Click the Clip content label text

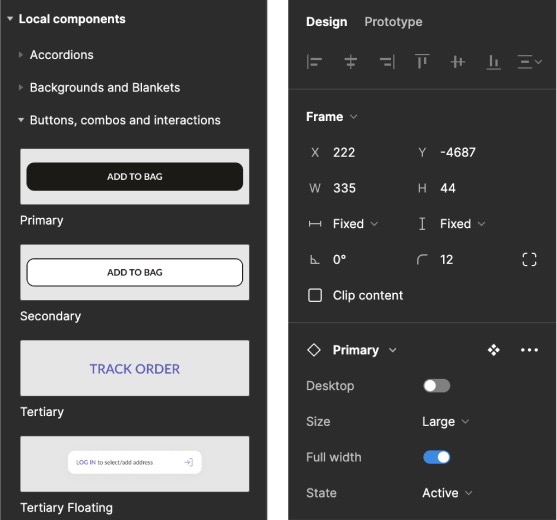(368, 295)
